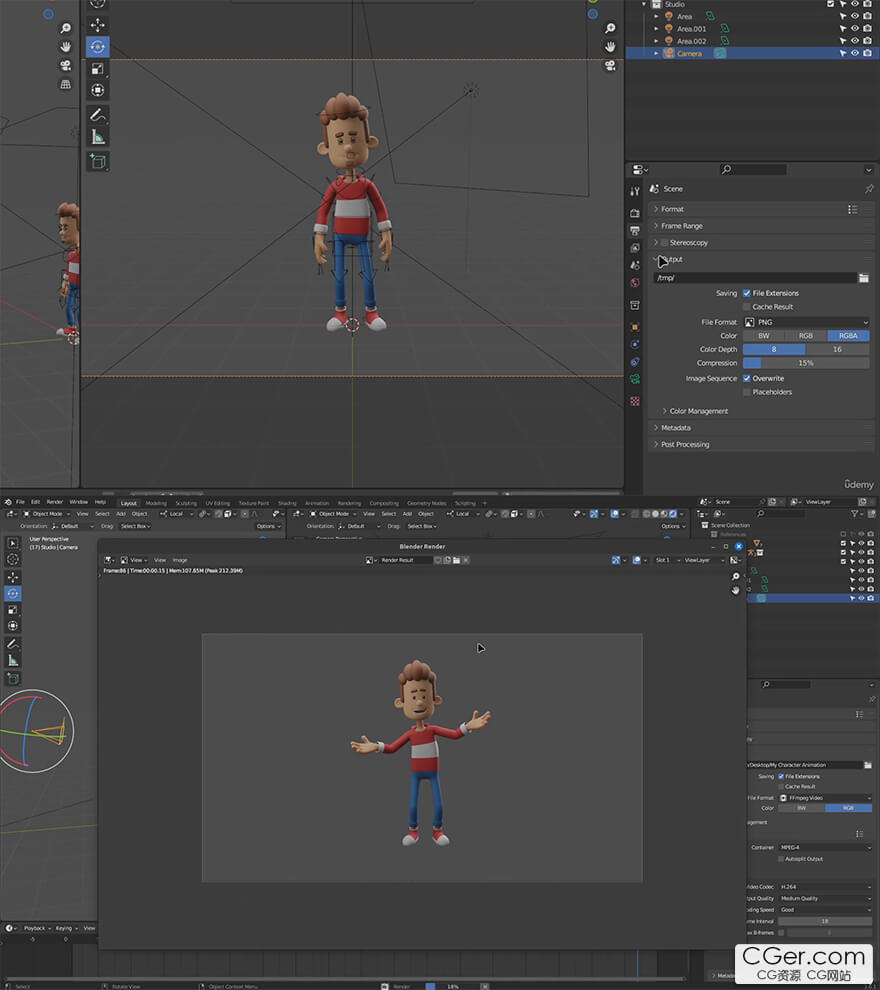This screenshot has width=880, height=990.
Task: Open the Render properties tab
Action: (x=634, y=213)
